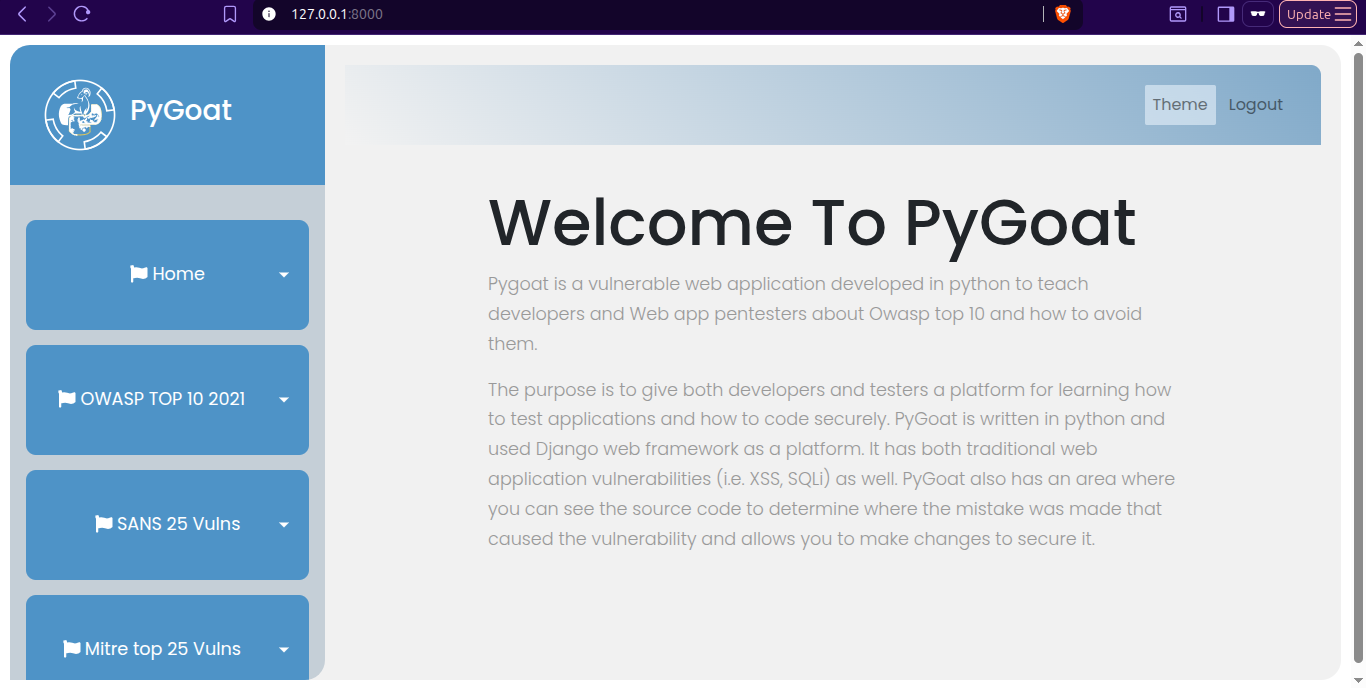Open Brave Shields lion icon

pyautogui.click(x=1062, y=14)
